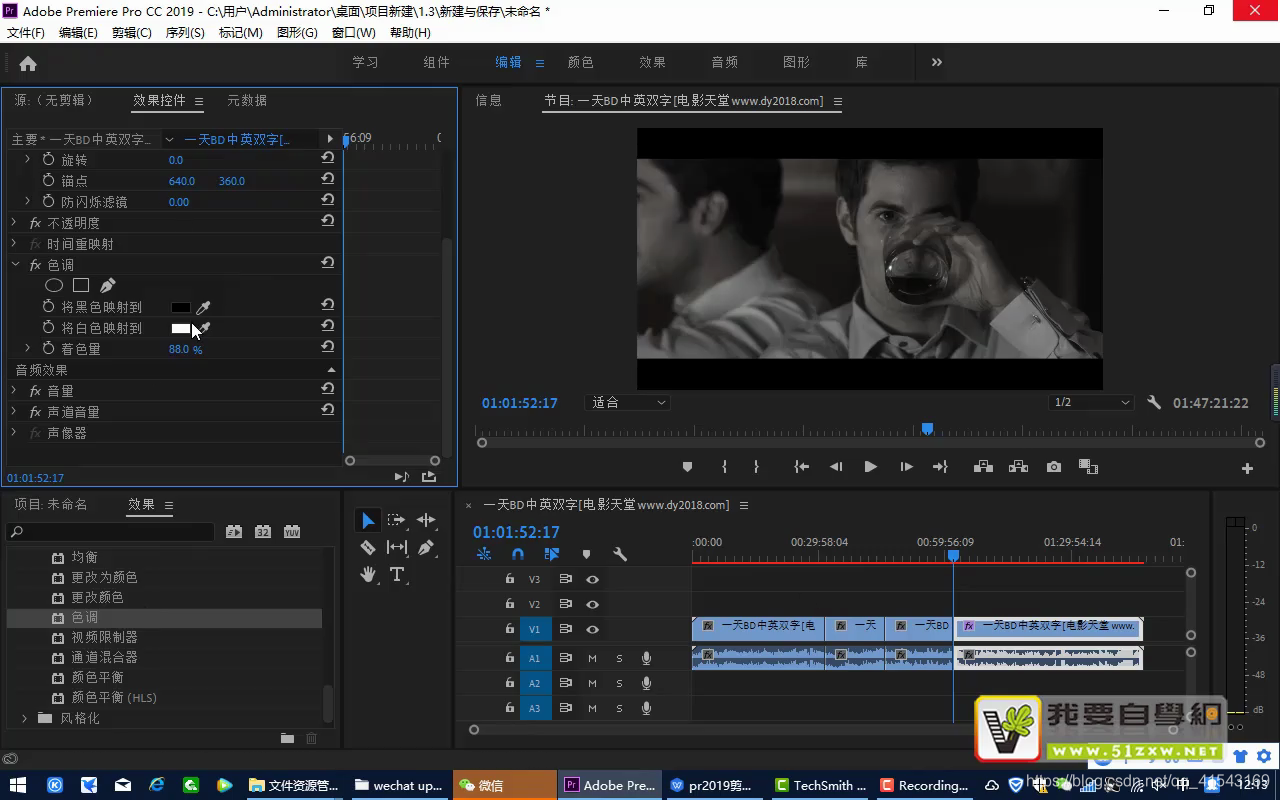The image size is (1280, 800).
Task: Mark Out point in program monitor
Action: coord(756,467)
